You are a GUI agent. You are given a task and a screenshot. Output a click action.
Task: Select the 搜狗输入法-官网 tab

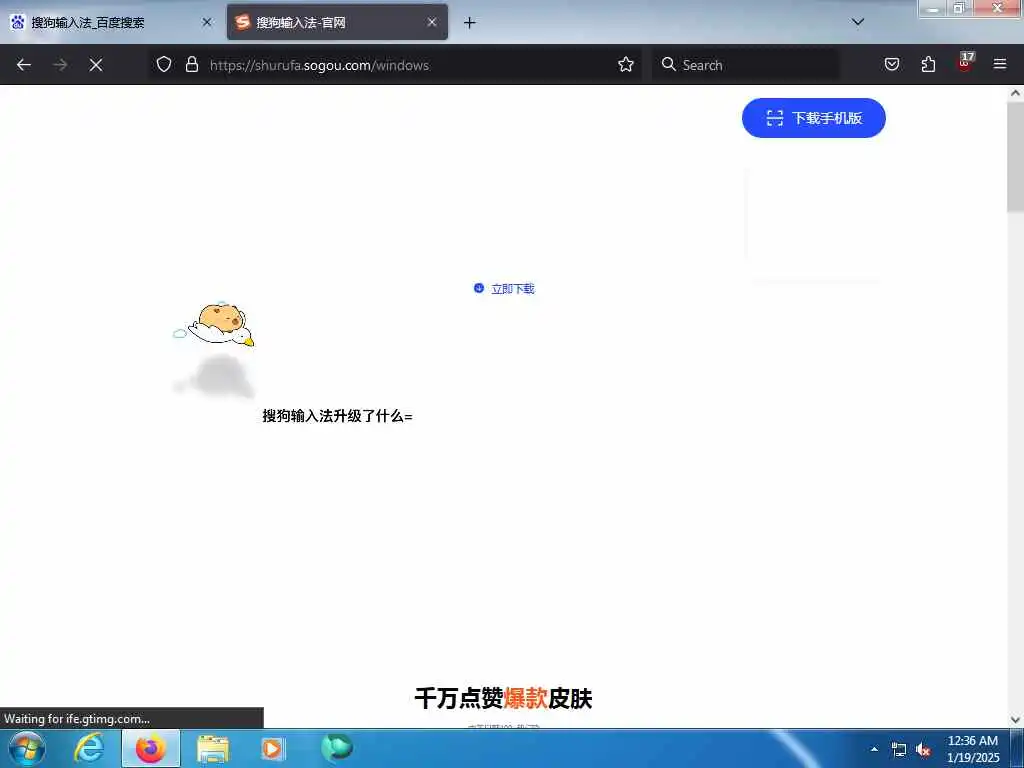337,23
